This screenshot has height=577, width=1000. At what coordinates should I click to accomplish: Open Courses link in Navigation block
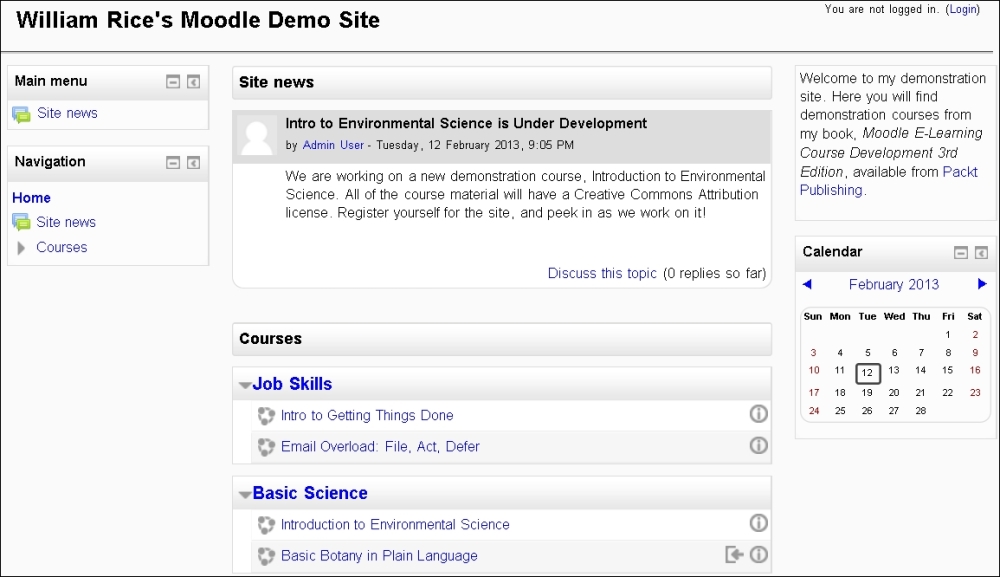[61, 247]
